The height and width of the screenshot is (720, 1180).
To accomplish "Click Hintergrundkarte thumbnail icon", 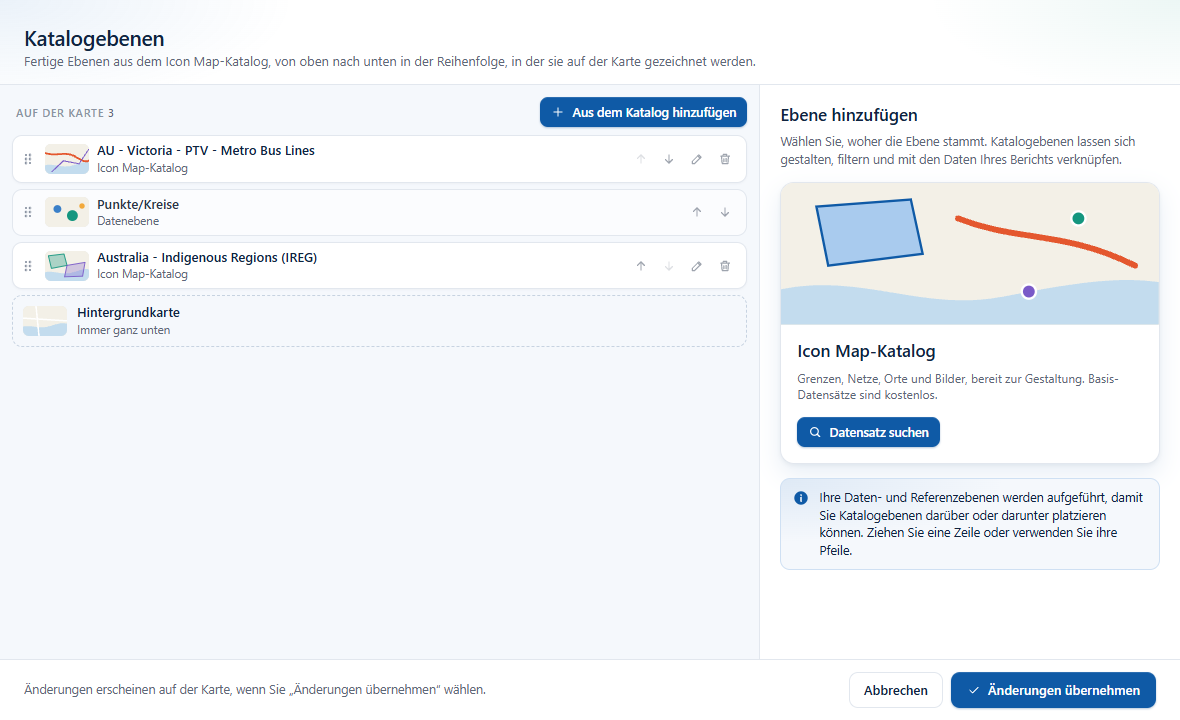I will click(x=45, y=321).
